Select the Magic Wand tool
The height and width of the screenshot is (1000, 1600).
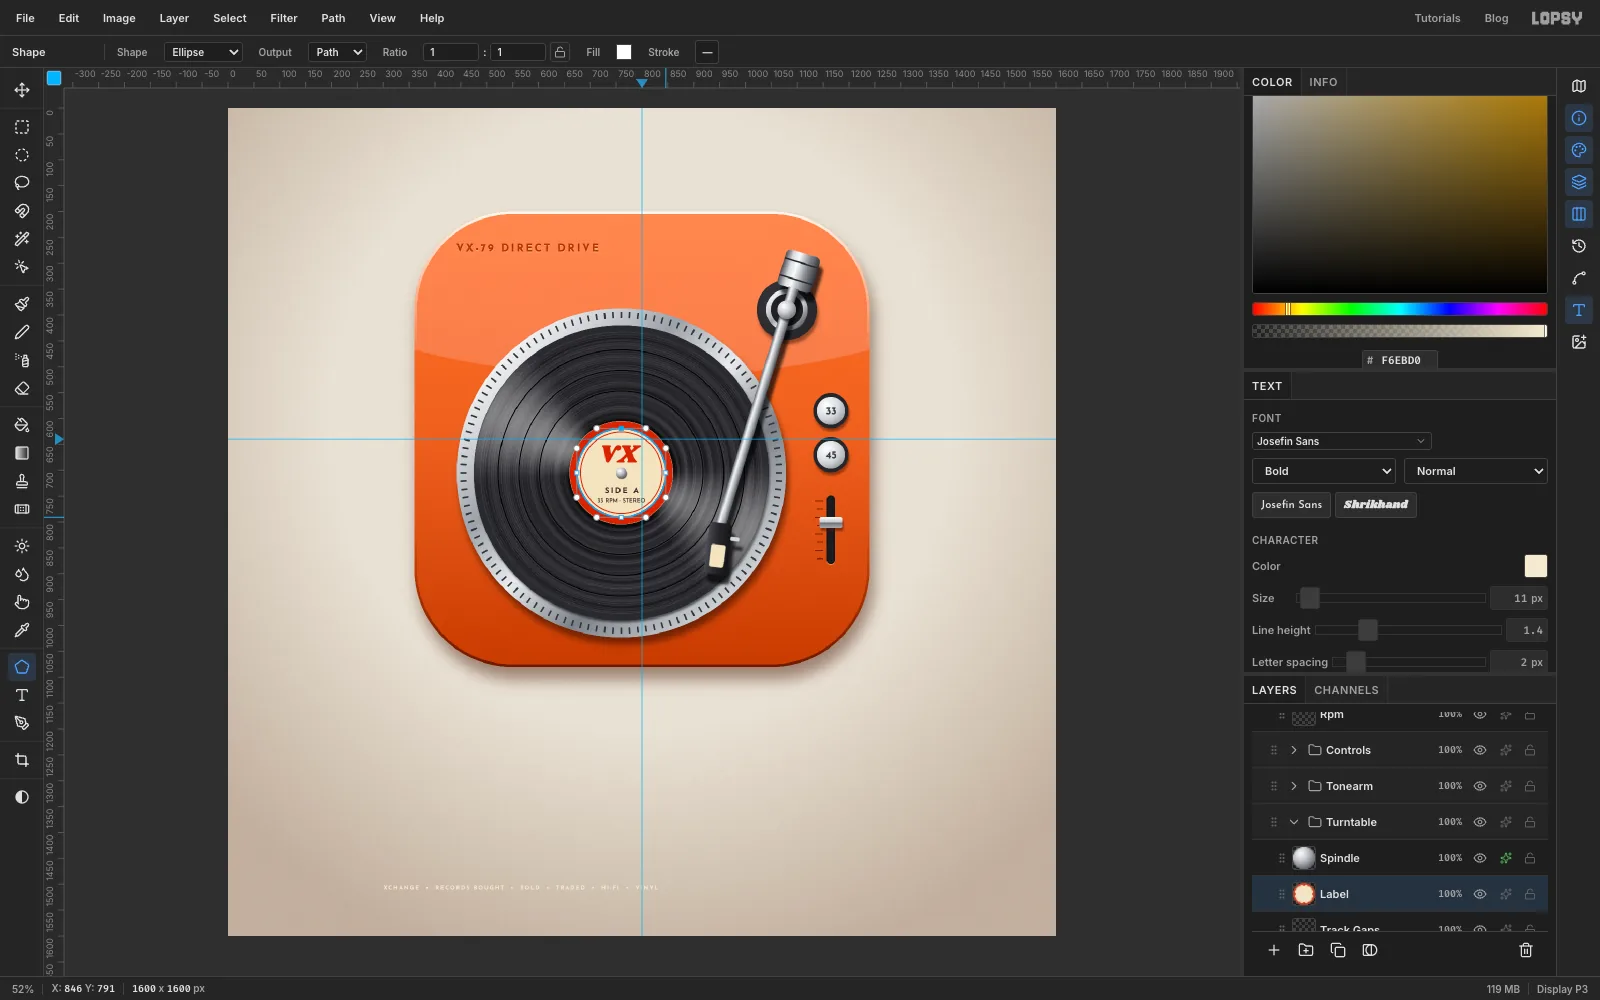[22, 239]
